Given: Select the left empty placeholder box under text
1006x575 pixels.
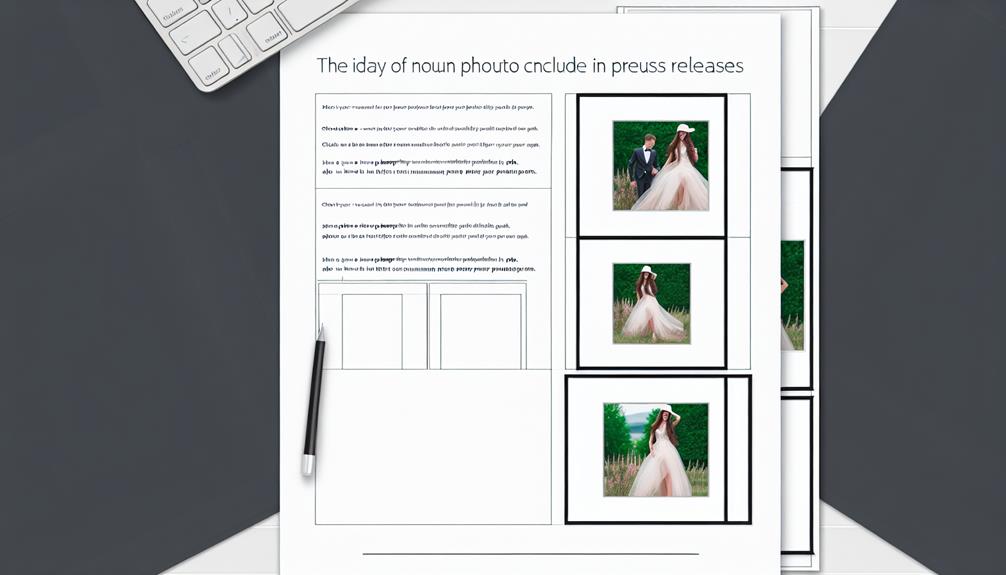Looking at the screenshot, I should (372, 331).
